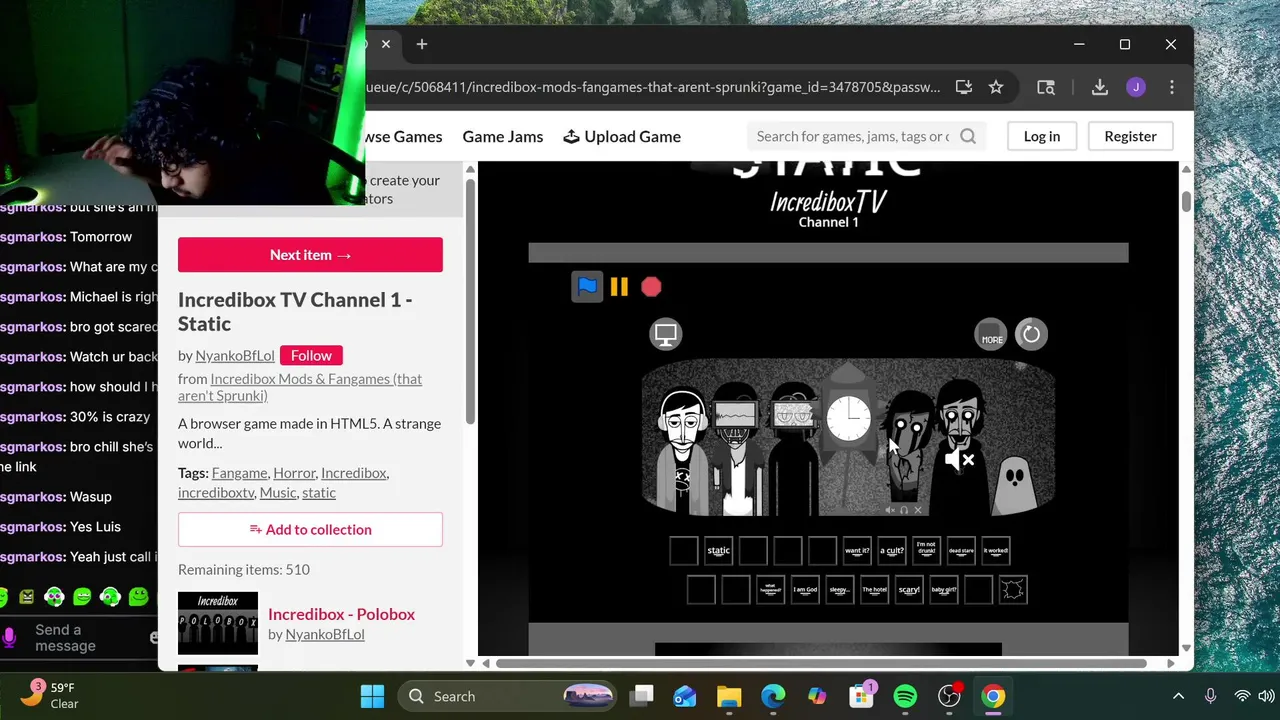Open the Chrome three-dot menu
The image size is (1280, 720).
pos(1172,87)
